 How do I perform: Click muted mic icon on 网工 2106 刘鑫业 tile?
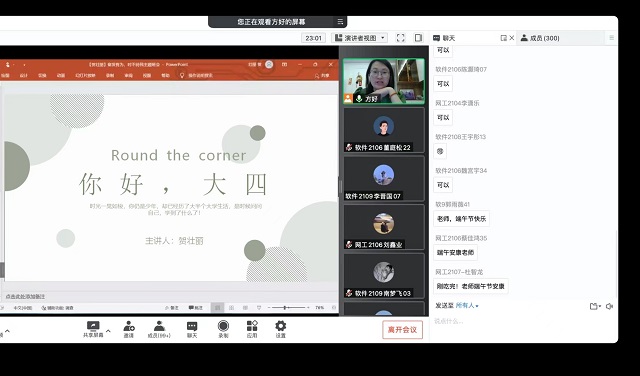click(x=349, y=245)
